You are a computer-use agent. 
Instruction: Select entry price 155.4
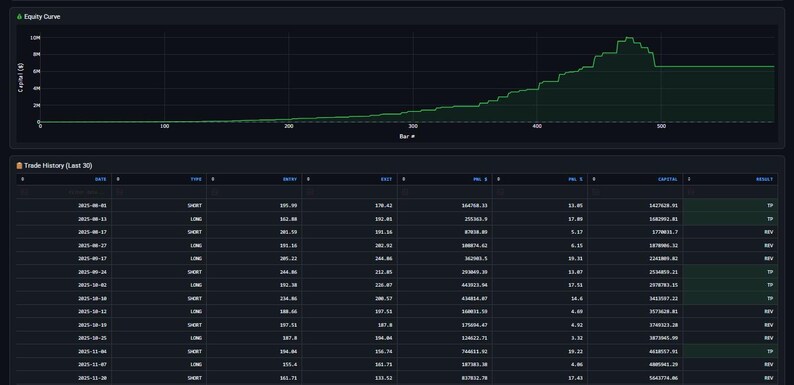[290, 364]
